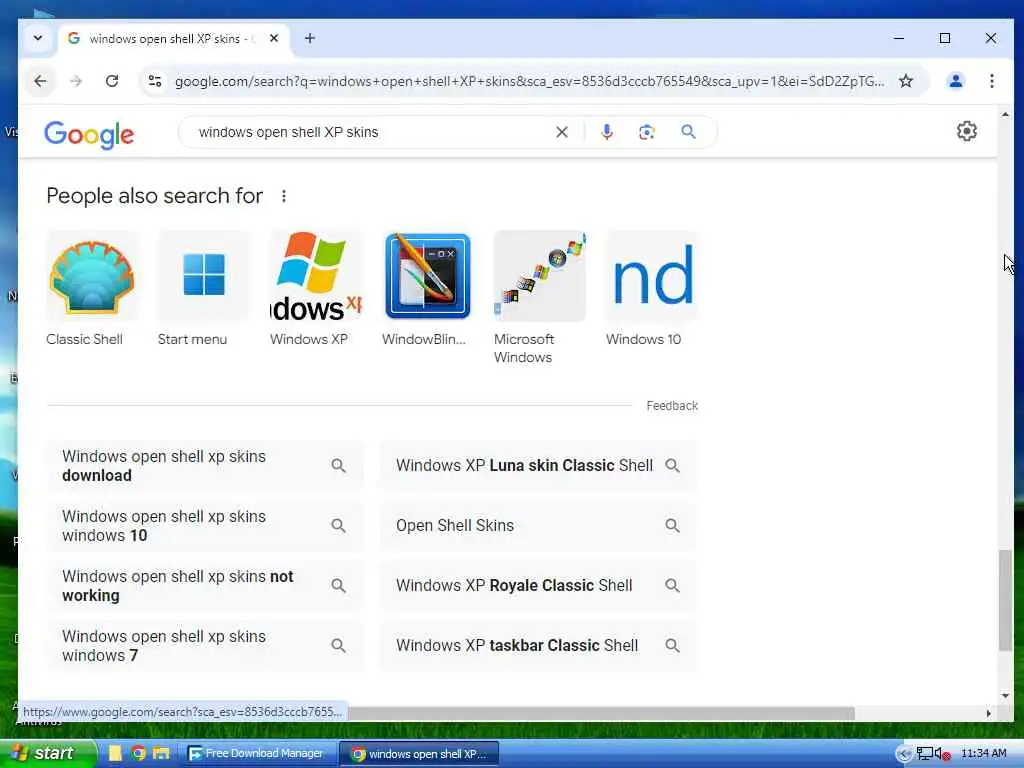Click the scroll-down arrow of the page
The height and width of the screenshot is (768, 1024).
click(x=1005, y=696)
